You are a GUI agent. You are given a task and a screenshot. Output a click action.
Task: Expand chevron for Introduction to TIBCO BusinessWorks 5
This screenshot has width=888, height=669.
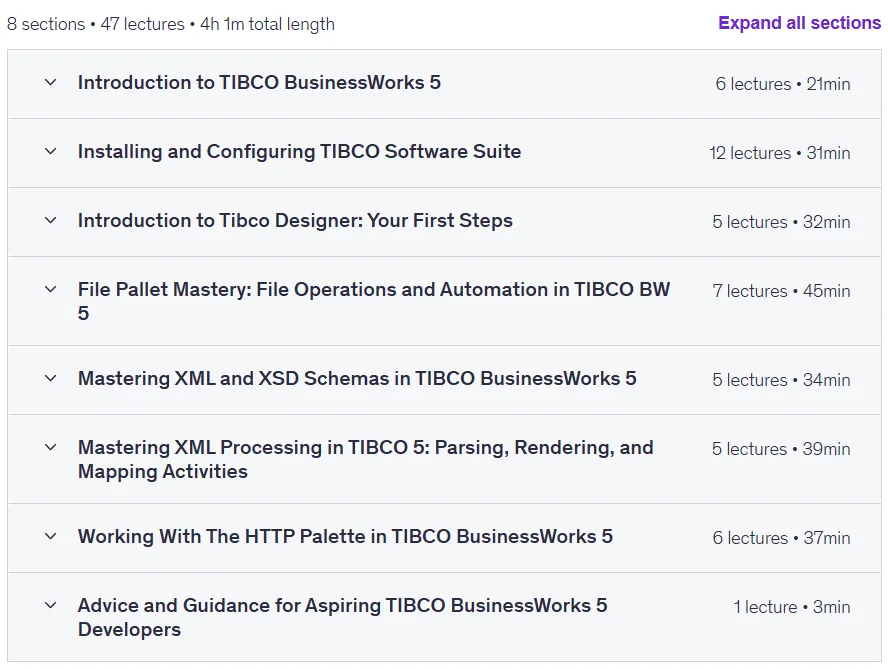tap(50, 83)
